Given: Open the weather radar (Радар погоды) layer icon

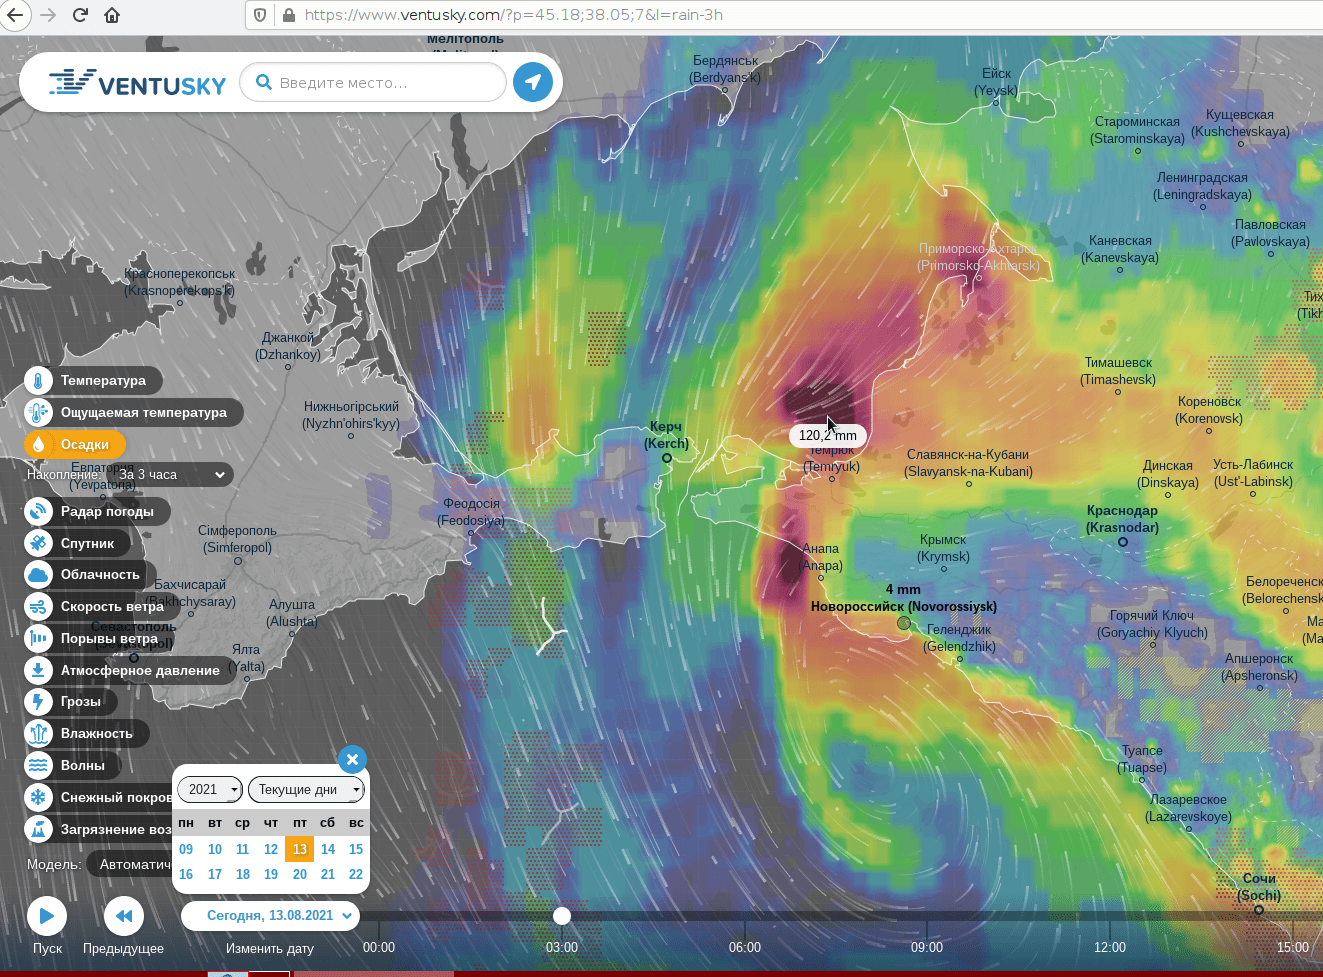Looking at the screenshot, I should coord(38,512).
